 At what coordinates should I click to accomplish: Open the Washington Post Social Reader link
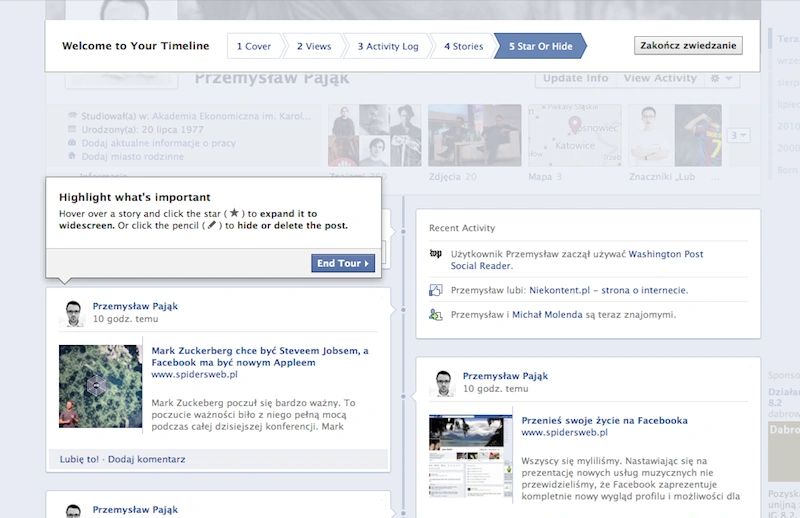tap(577, 260)
